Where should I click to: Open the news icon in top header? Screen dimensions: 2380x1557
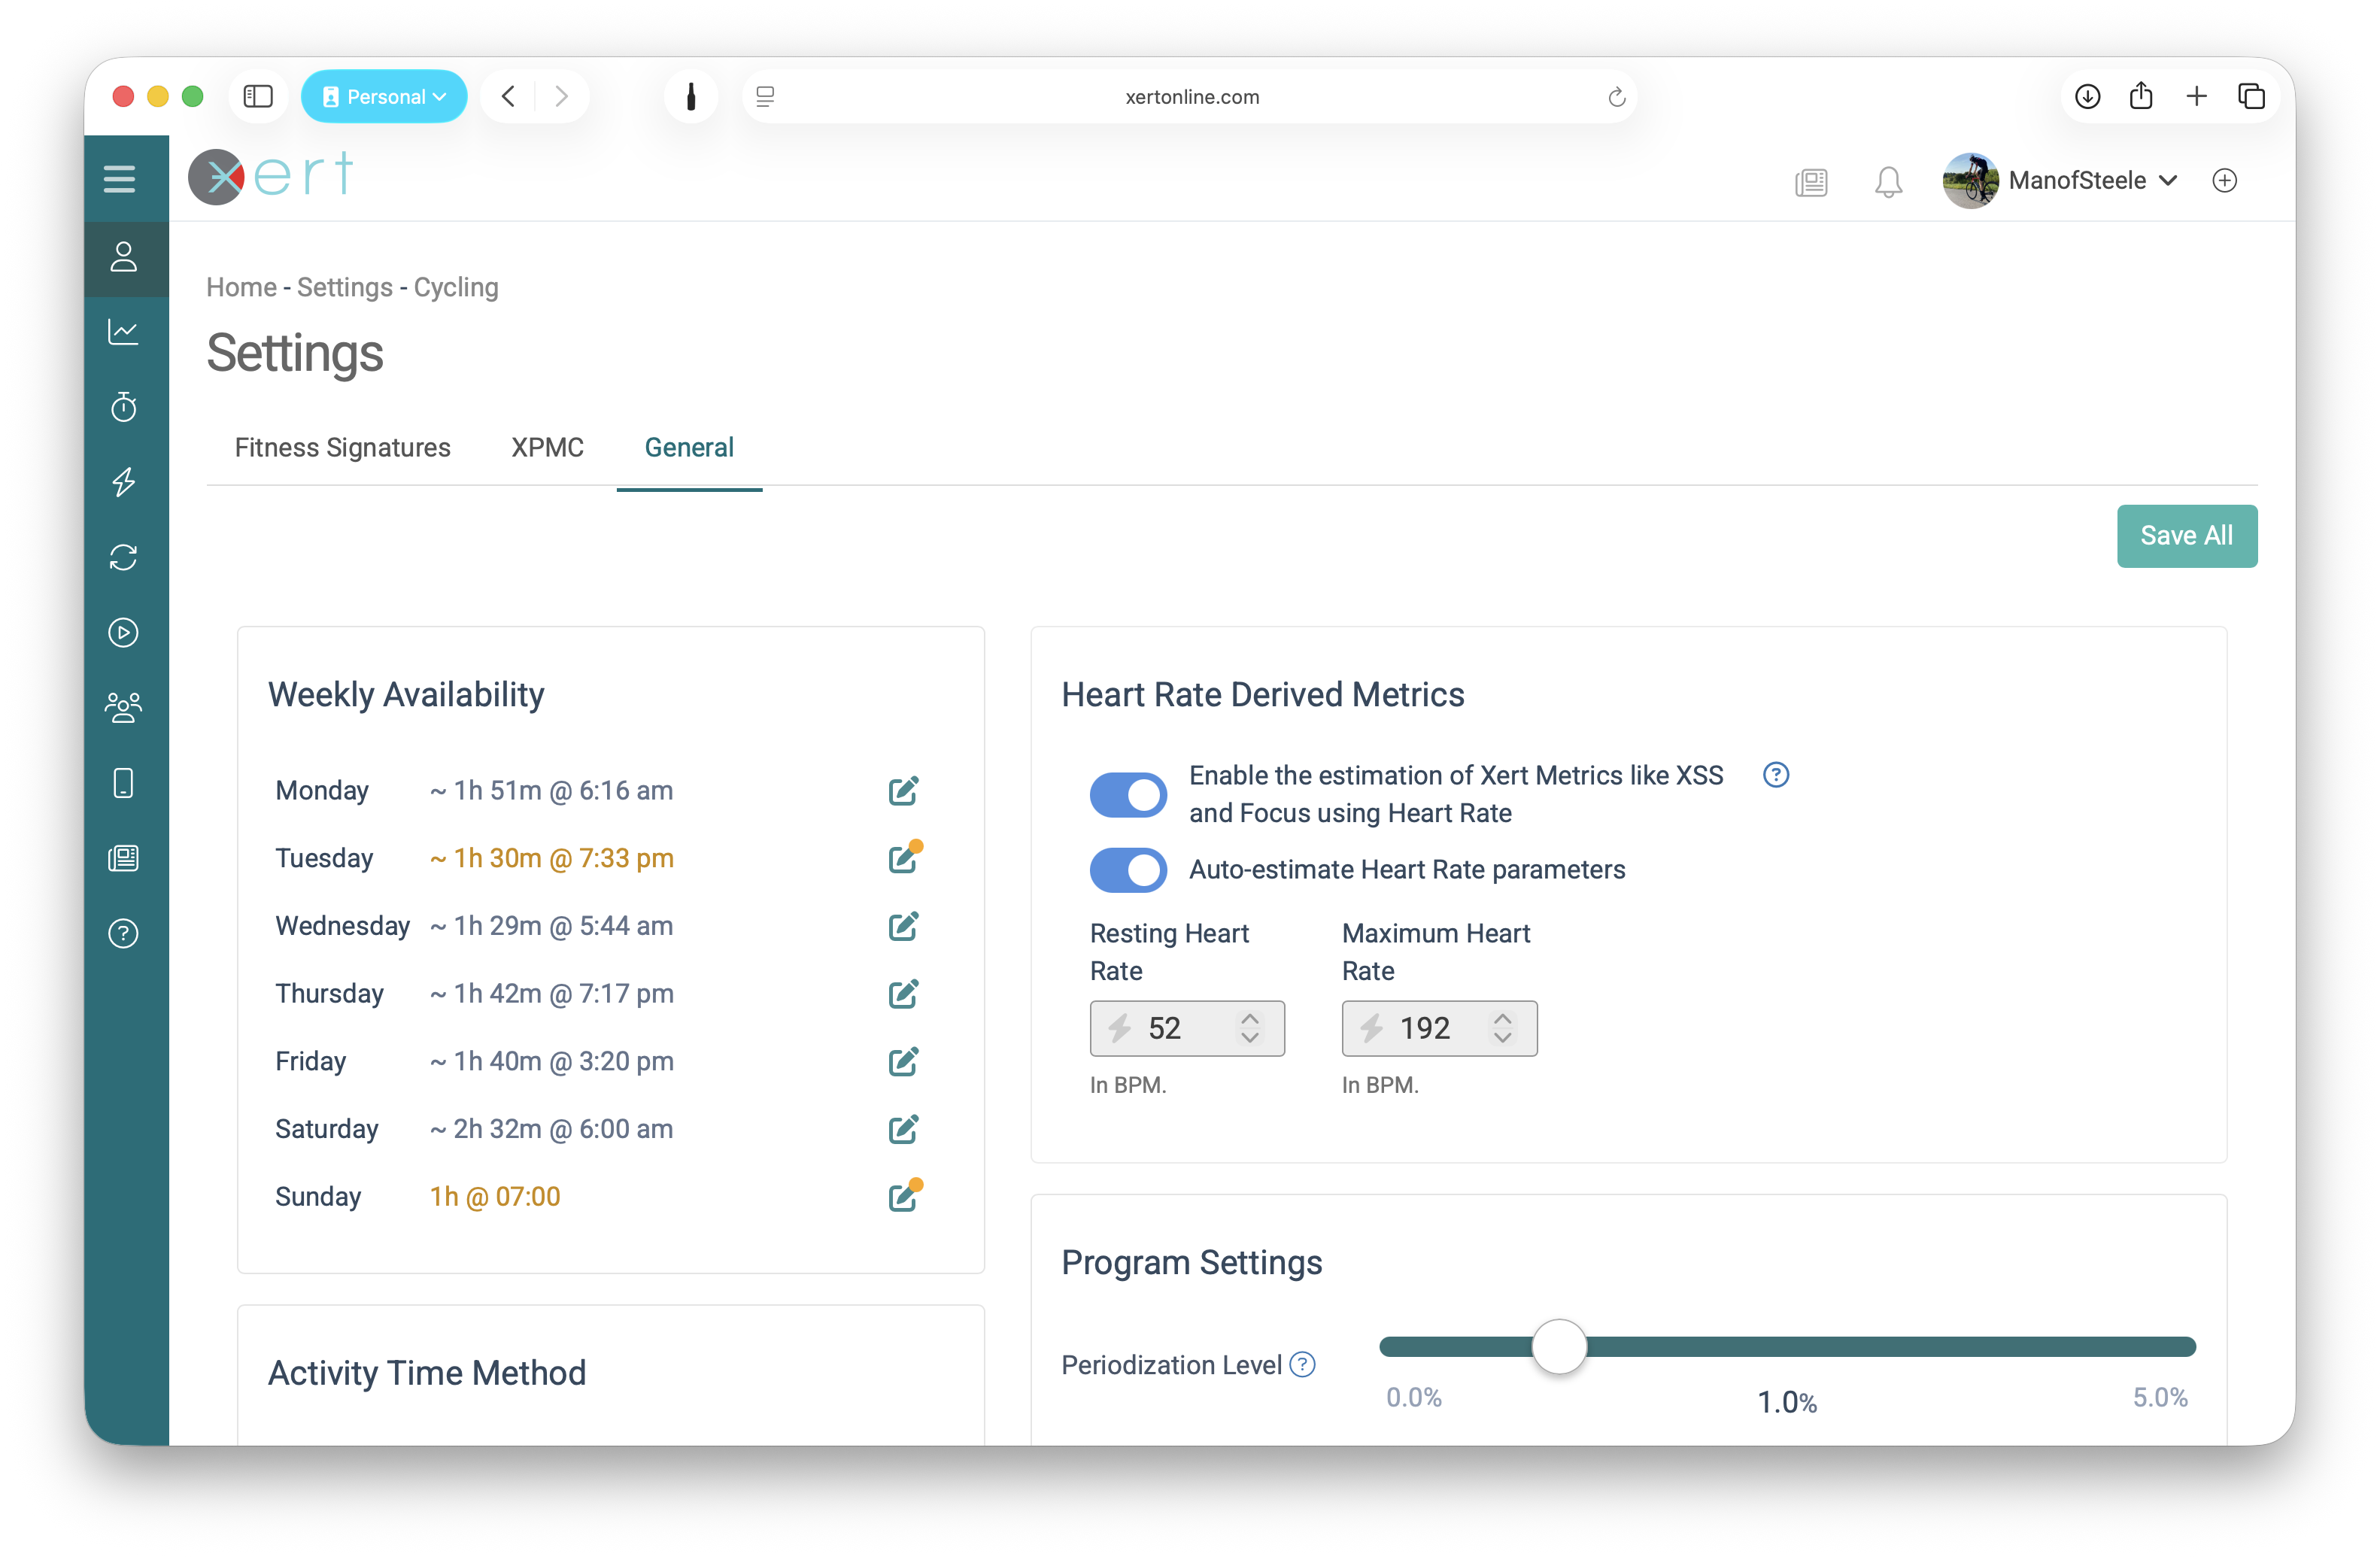(x=1811, y=181)
